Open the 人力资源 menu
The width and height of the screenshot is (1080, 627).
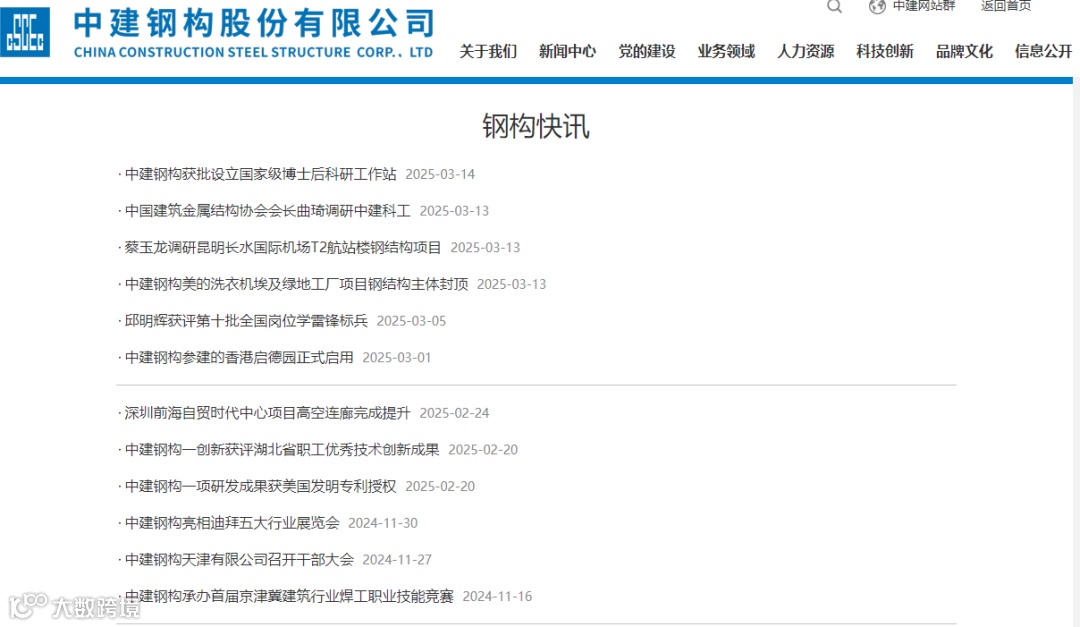pos(805,52)
